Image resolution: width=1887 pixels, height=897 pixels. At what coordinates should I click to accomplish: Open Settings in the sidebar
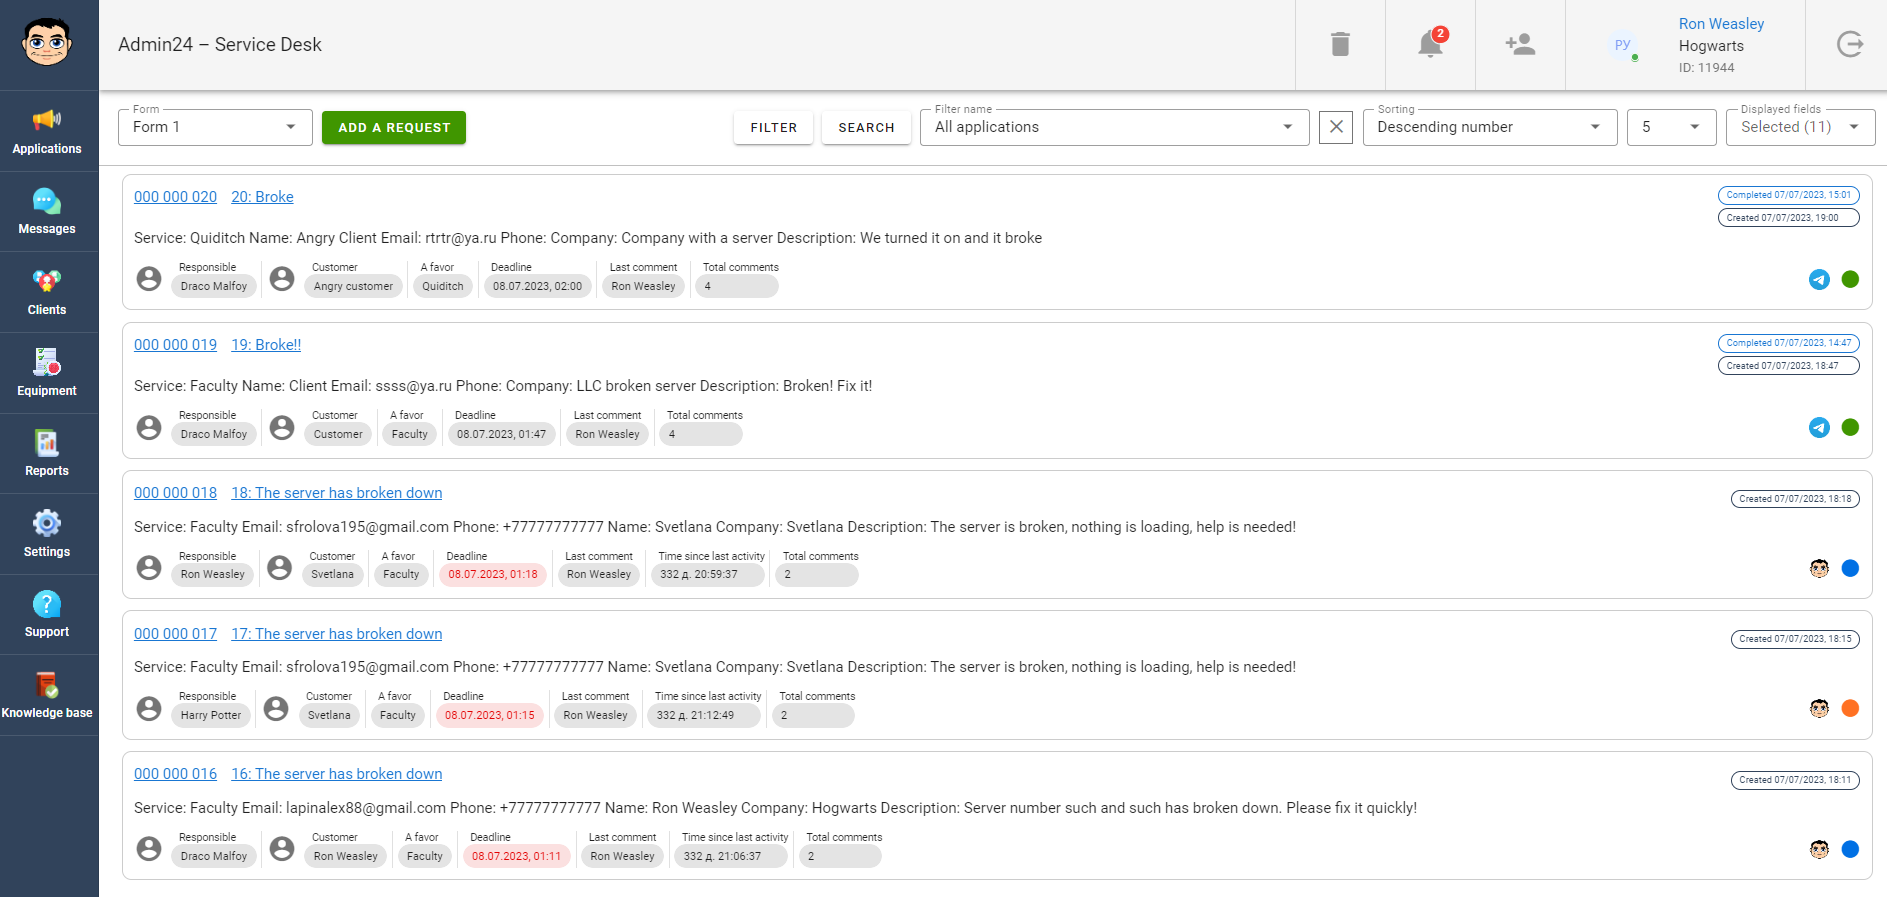pos(47,534)
